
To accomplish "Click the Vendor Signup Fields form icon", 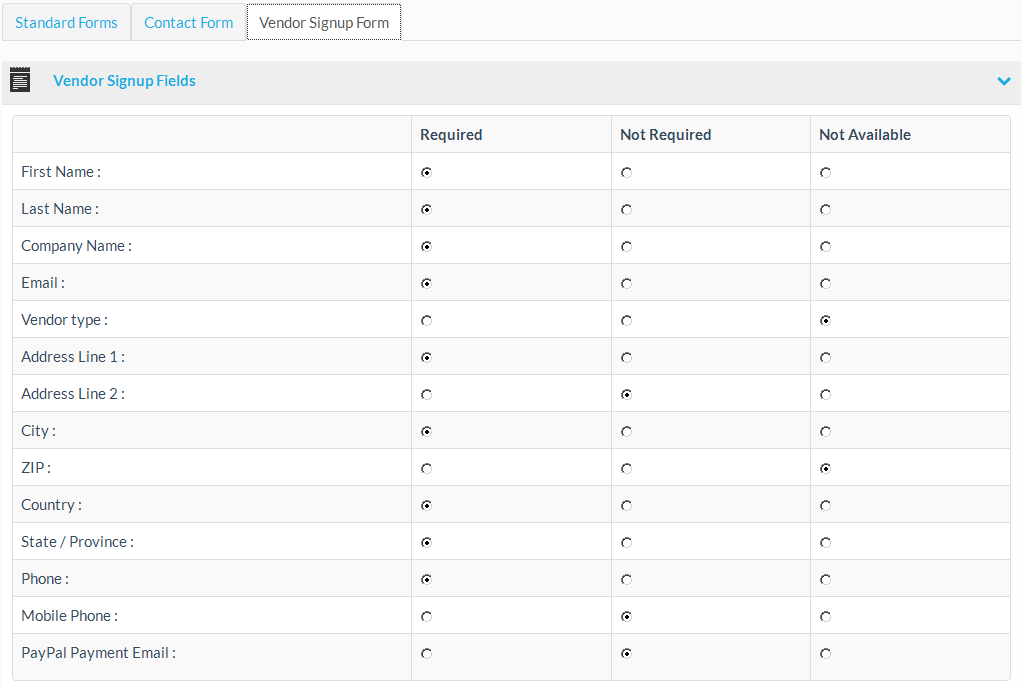I will pyautogui.click(x=20, y=81).
